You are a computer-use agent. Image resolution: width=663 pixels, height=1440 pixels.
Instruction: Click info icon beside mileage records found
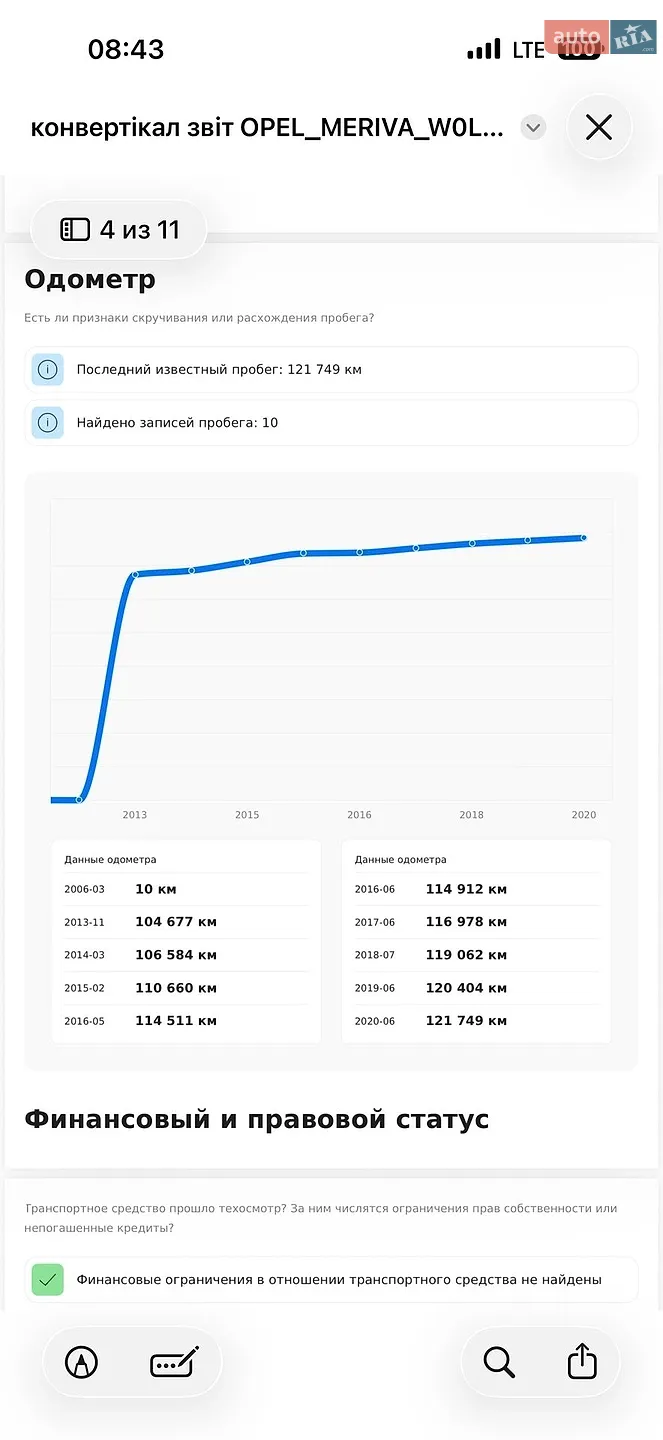(x=47, y=423)
